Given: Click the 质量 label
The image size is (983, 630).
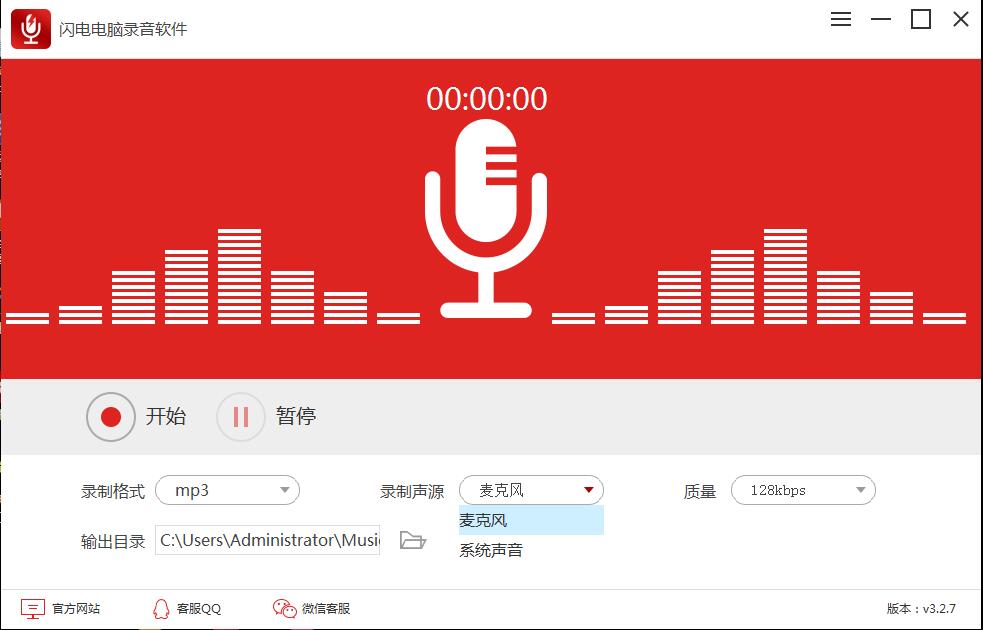Looking at the screenshot, I should tap(700, 491).
